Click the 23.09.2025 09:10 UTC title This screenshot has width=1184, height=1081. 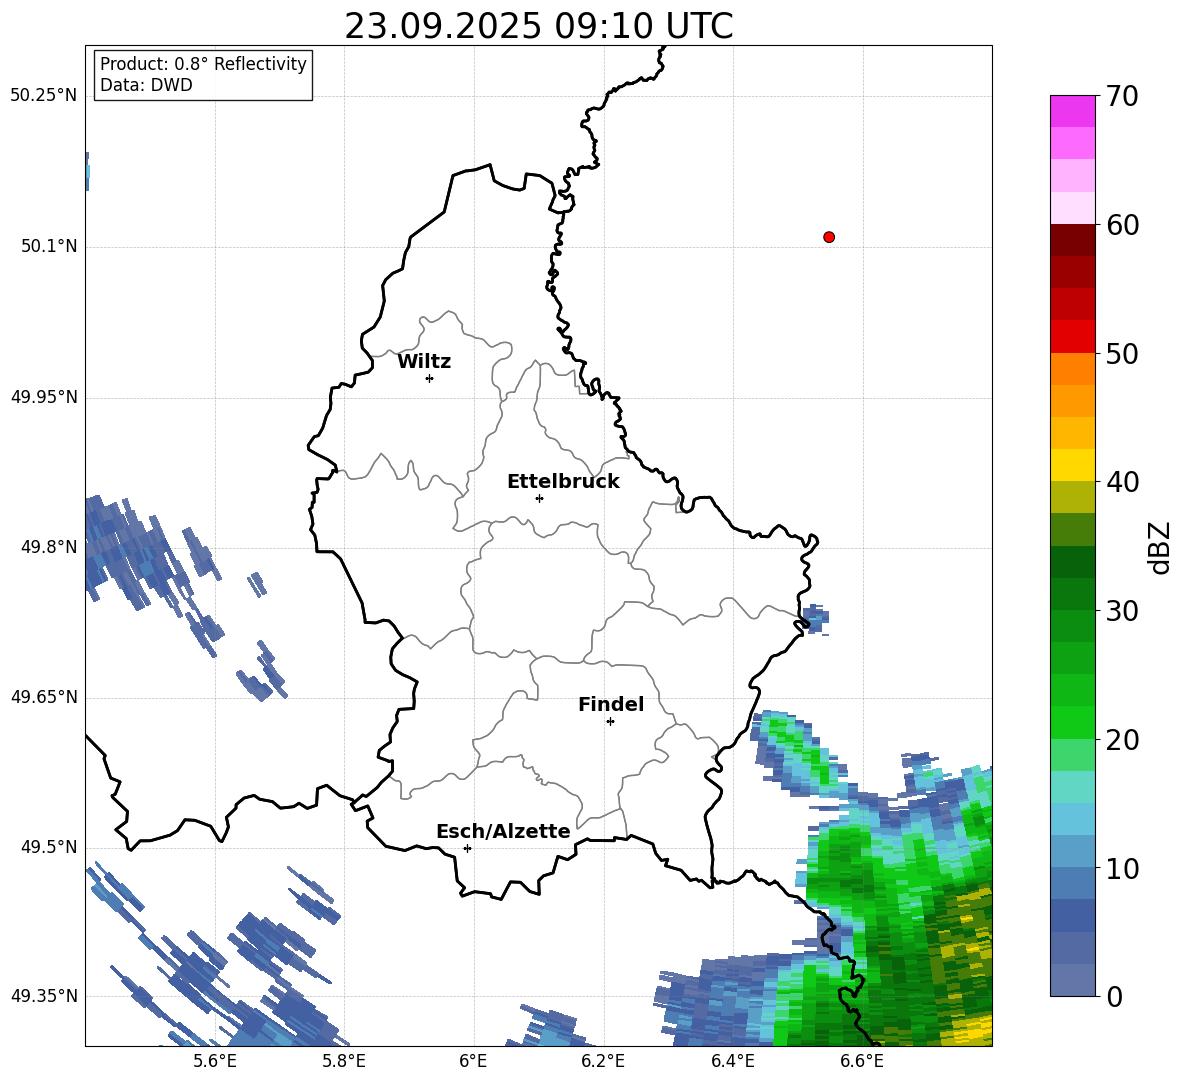click(538, 26)
